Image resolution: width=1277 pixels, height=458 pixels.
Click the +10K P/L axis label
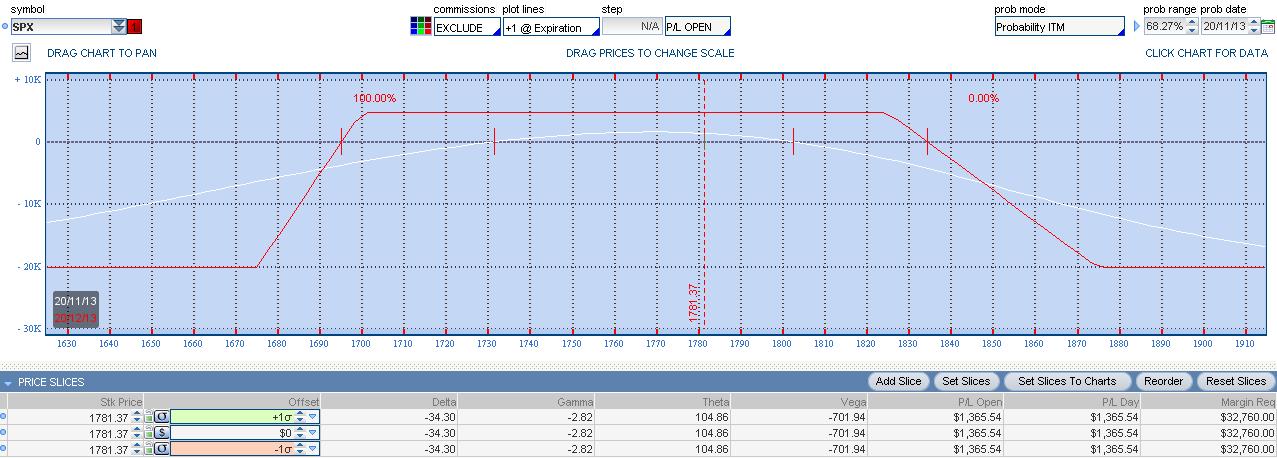point(27,79)
